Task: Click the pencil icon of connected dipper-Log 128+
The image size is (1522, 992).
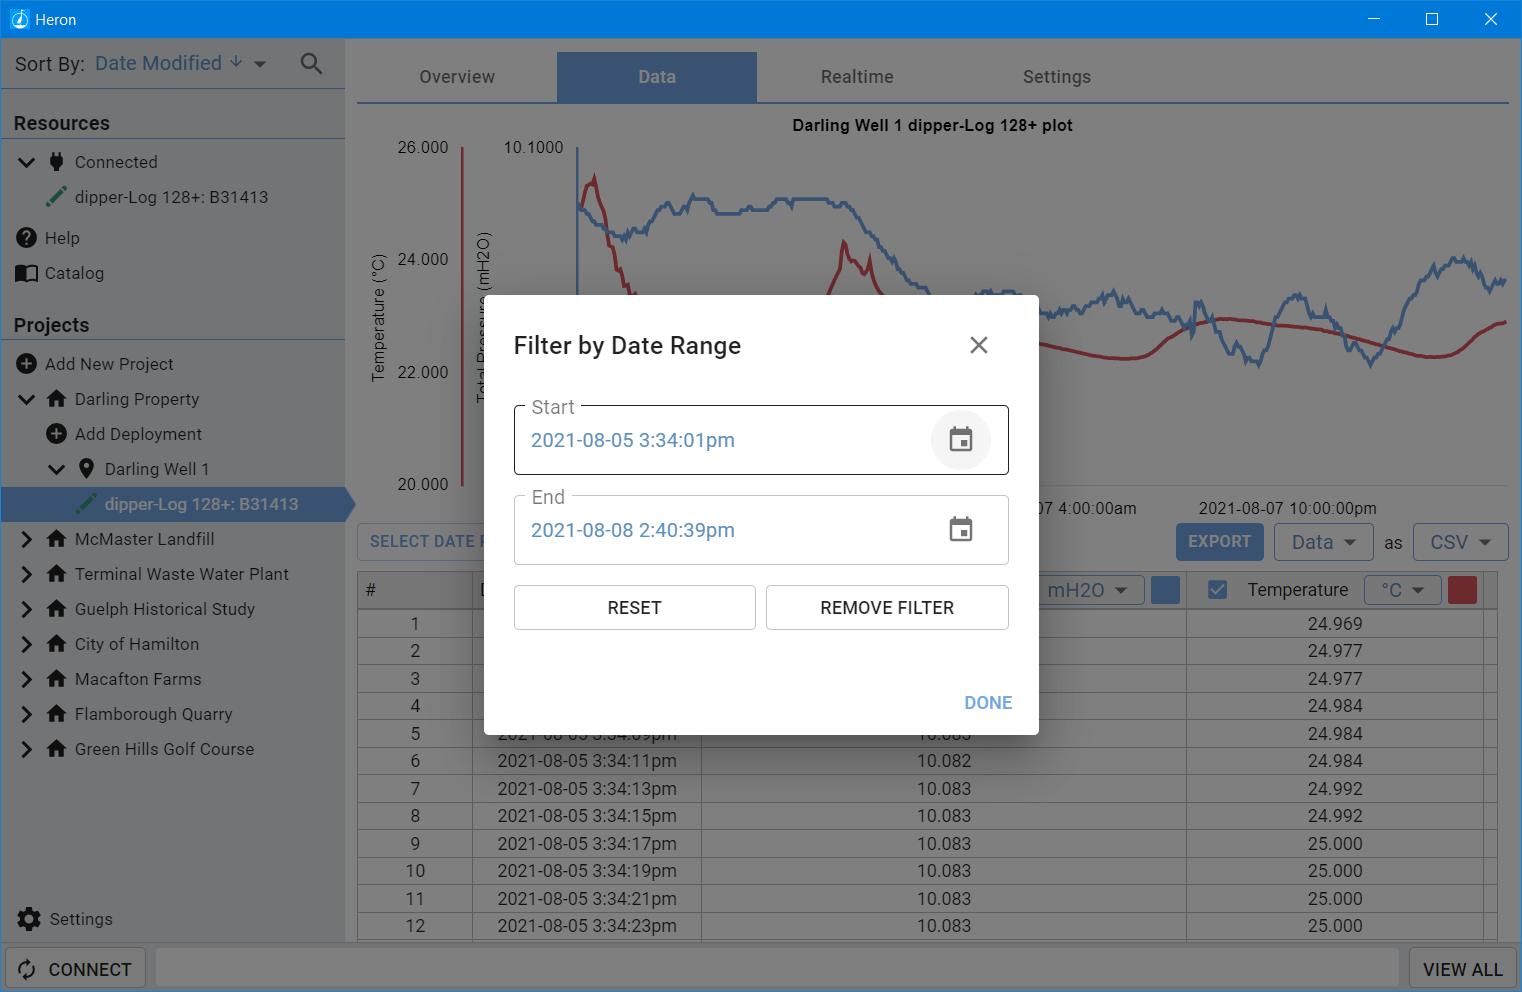Action: (x=56, y=197)
